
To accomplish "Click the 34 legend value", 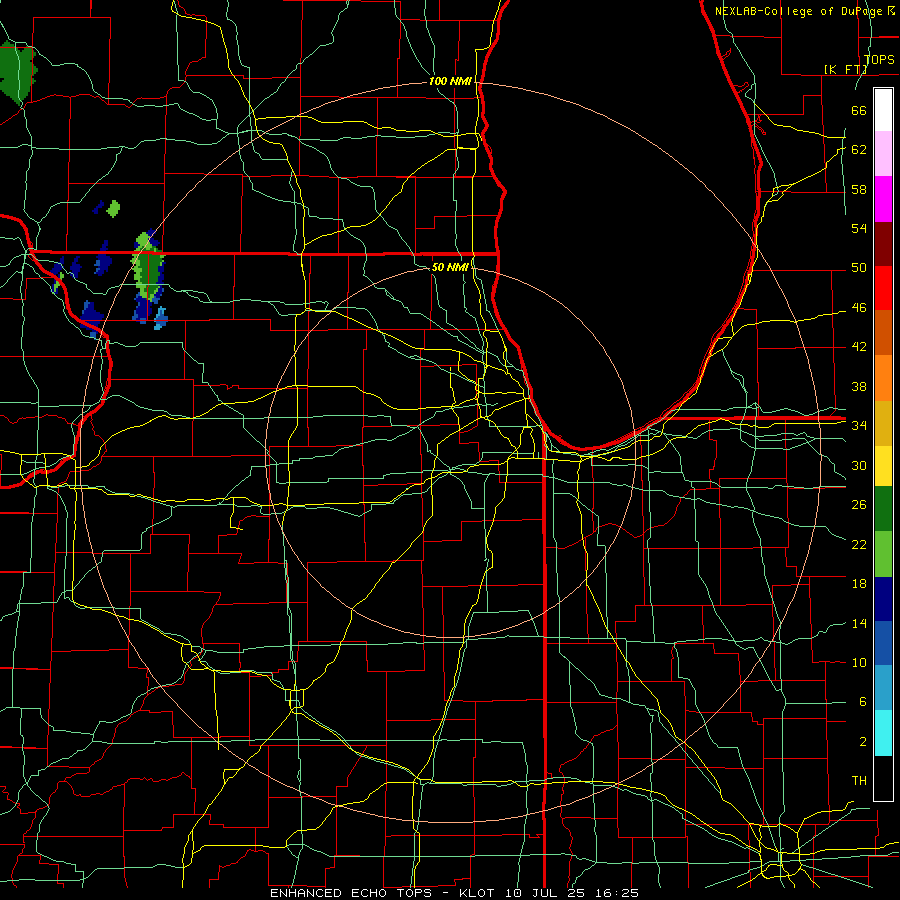I will (x=859, y=426).
